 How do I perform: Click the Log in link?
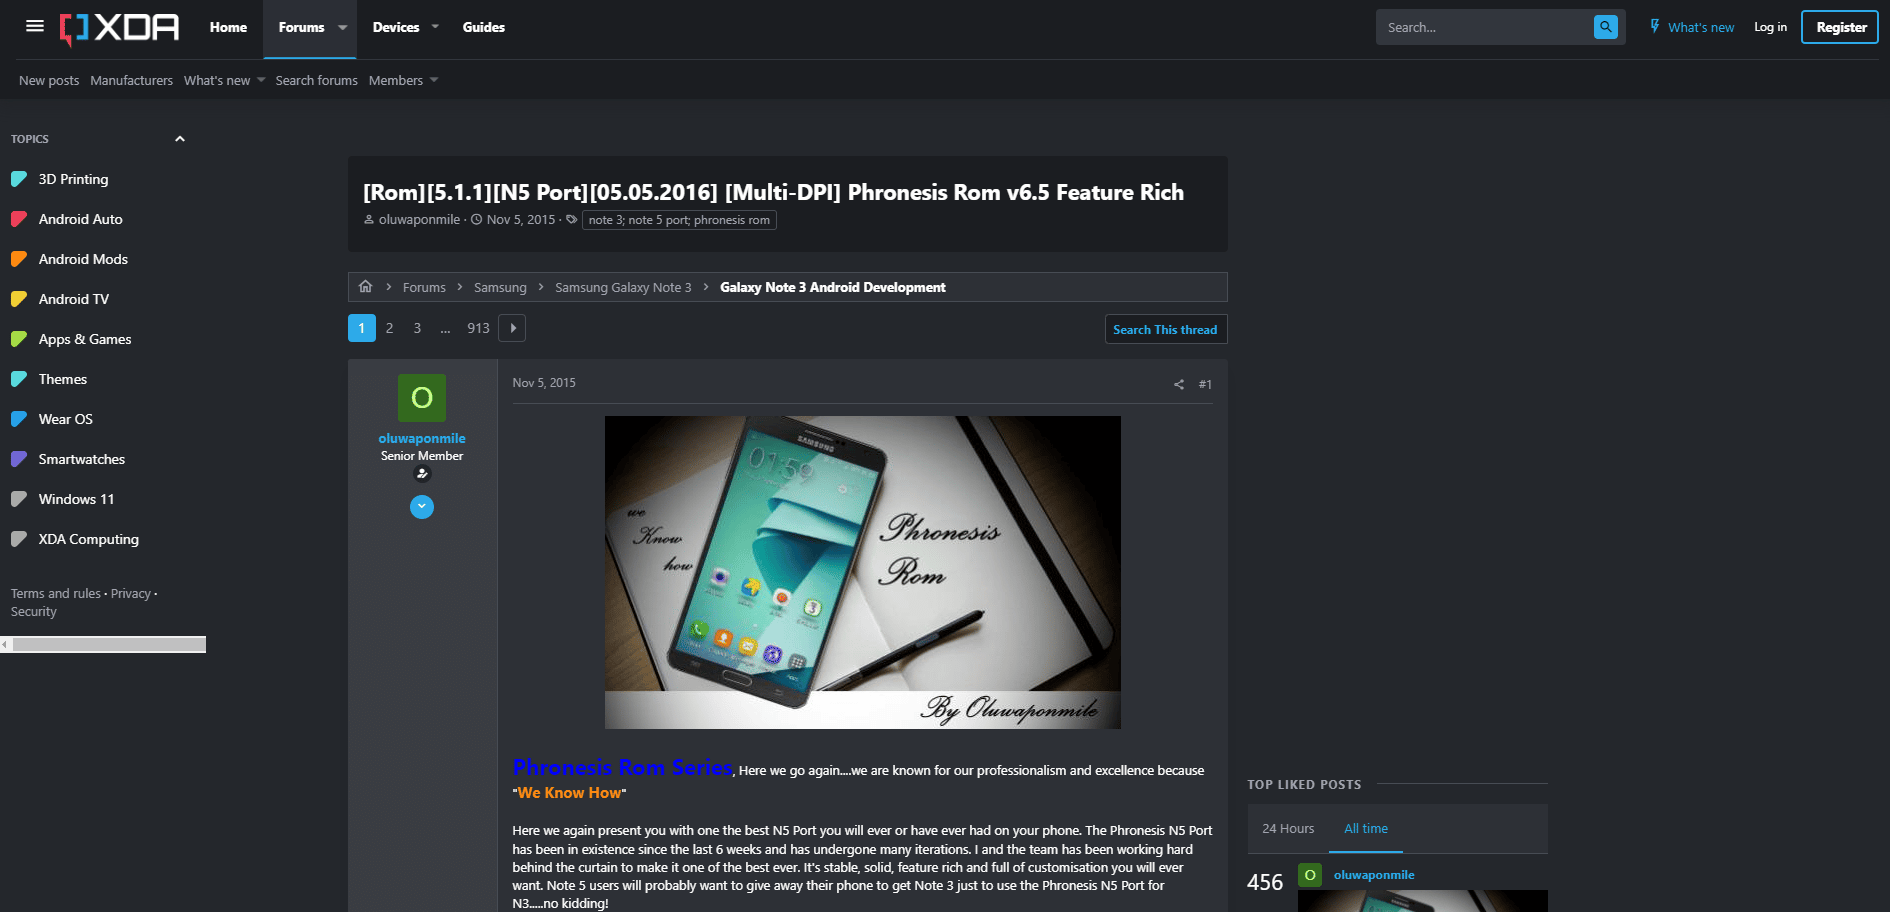[x=1770, y=27]
